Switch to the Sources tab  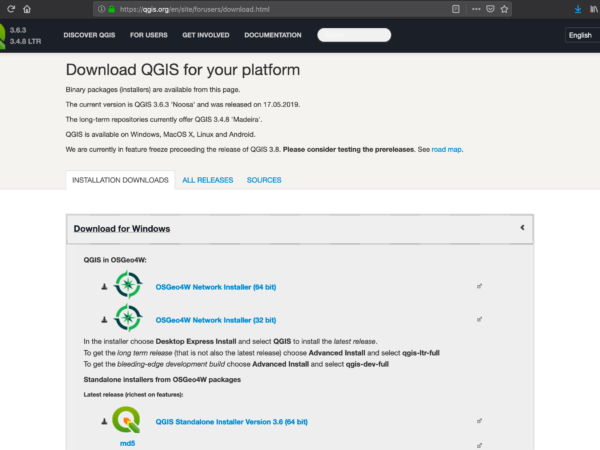pos(264,180)
